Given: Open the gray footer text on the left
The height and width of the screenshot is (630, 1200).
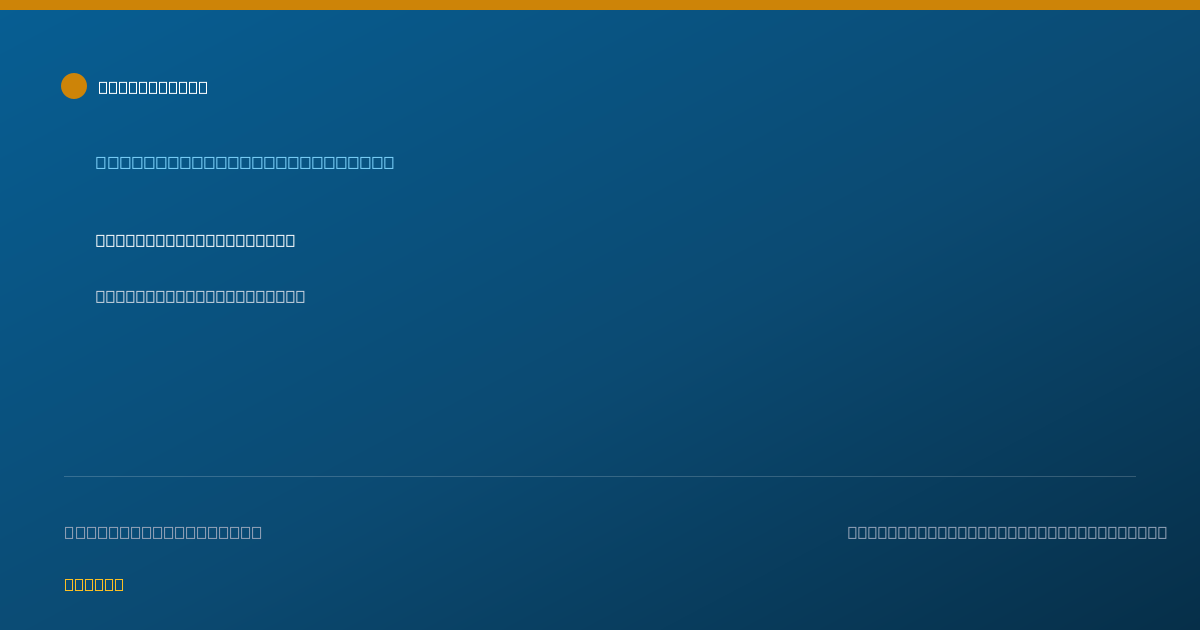Looking at the screenshot, I should (163, 532).
